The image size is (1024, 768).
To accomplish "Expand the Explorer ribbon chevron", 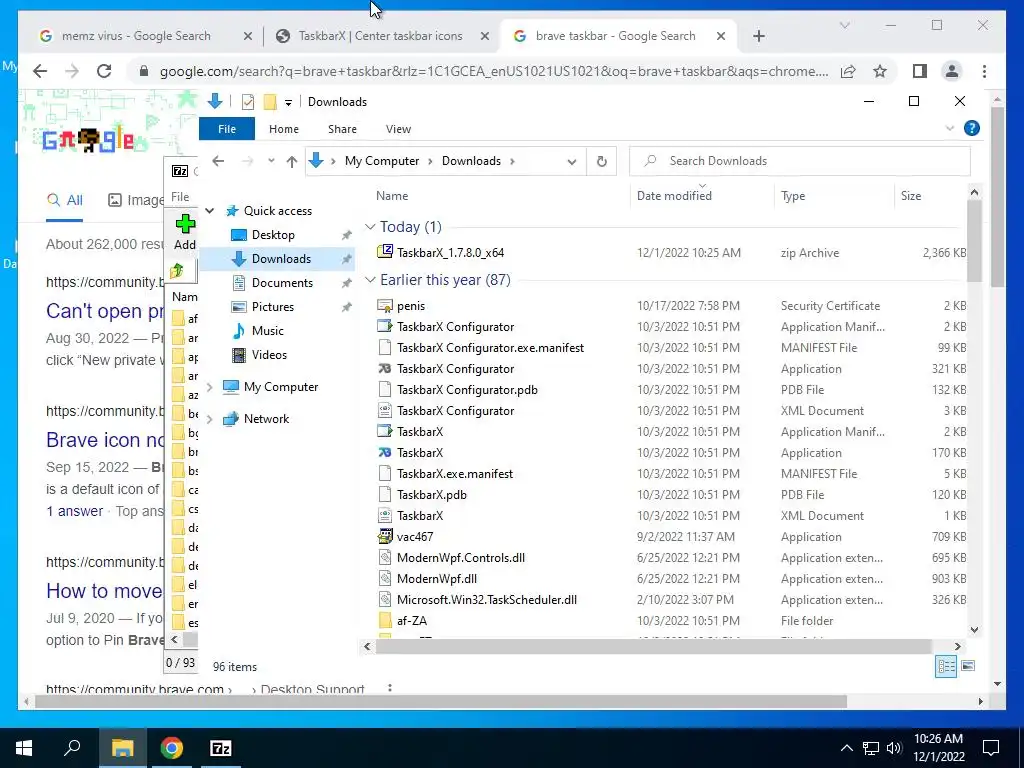I will 950,129.
